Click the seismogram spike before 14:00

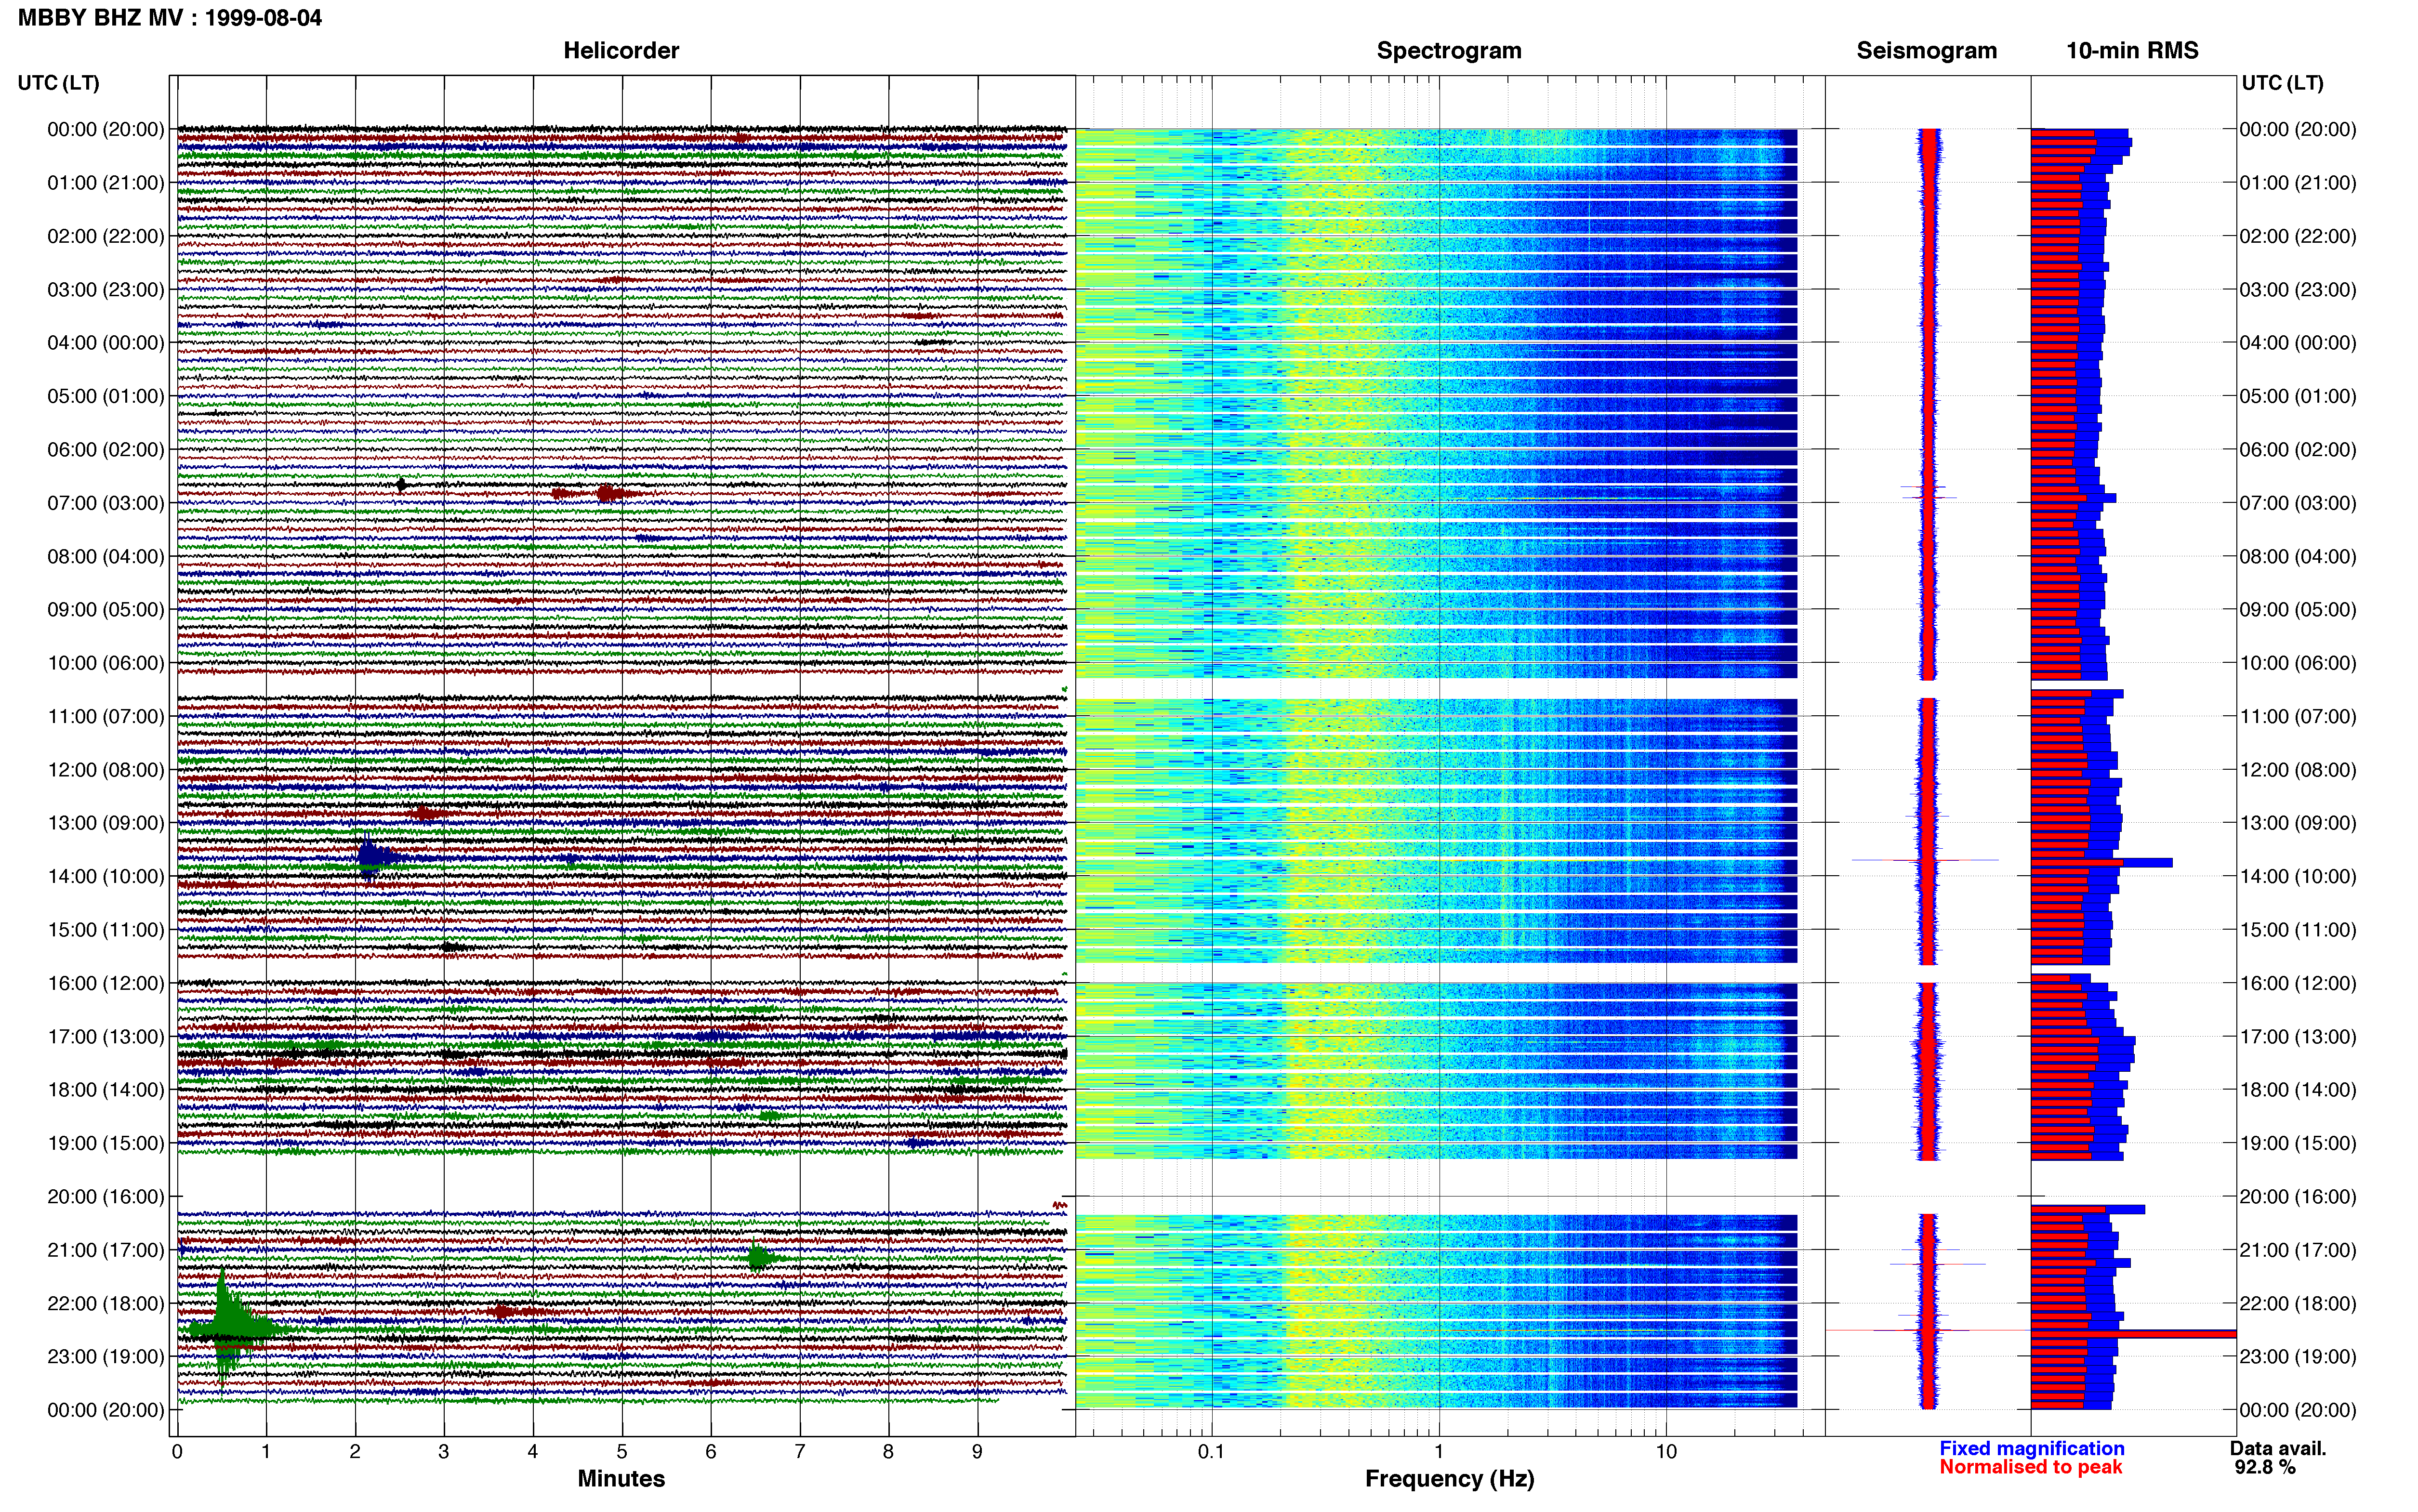(1925, 860)
